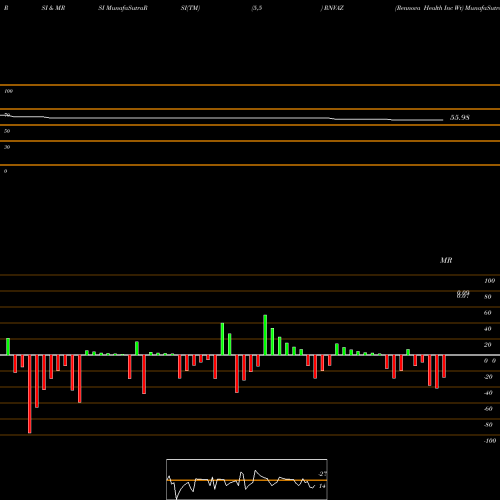Click the RSI axis label 0 on left
The image size is (500, 500).
click(x=5, y=171)
